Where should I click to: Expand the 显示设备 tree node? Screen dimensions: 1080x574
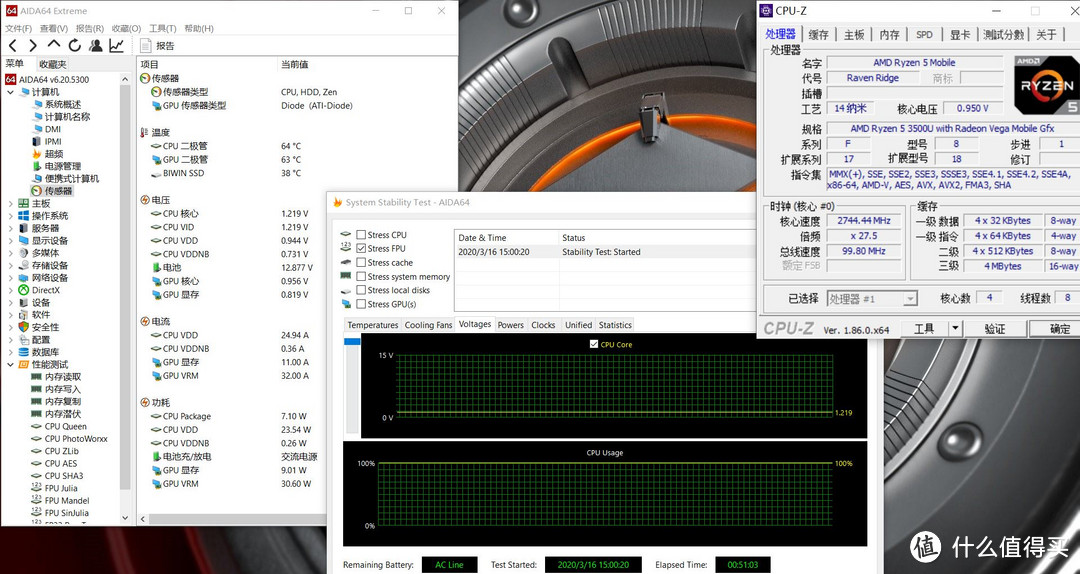(x=10, y=240)
